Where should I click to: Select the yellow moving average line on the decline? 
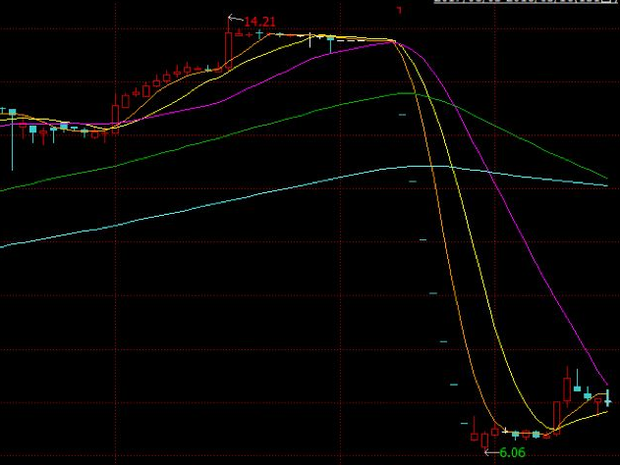(x=470, y=250)
